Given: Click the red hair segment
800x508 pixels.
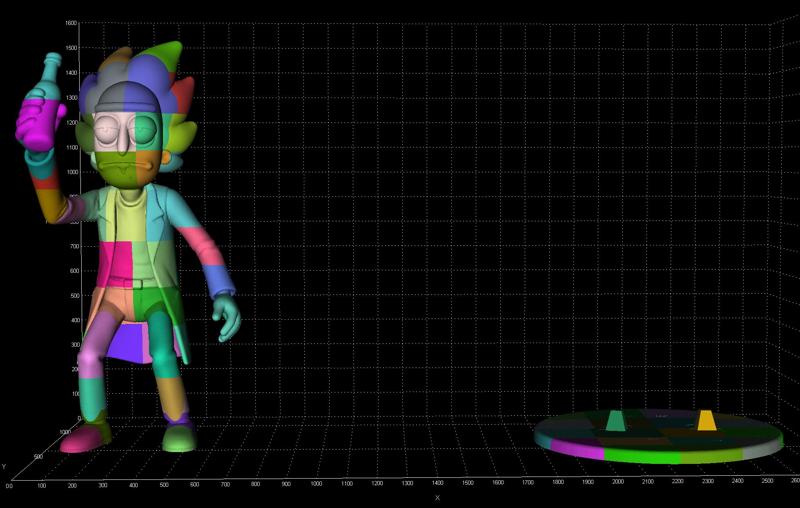Looking at the screenshot, I should pos(183,96).
